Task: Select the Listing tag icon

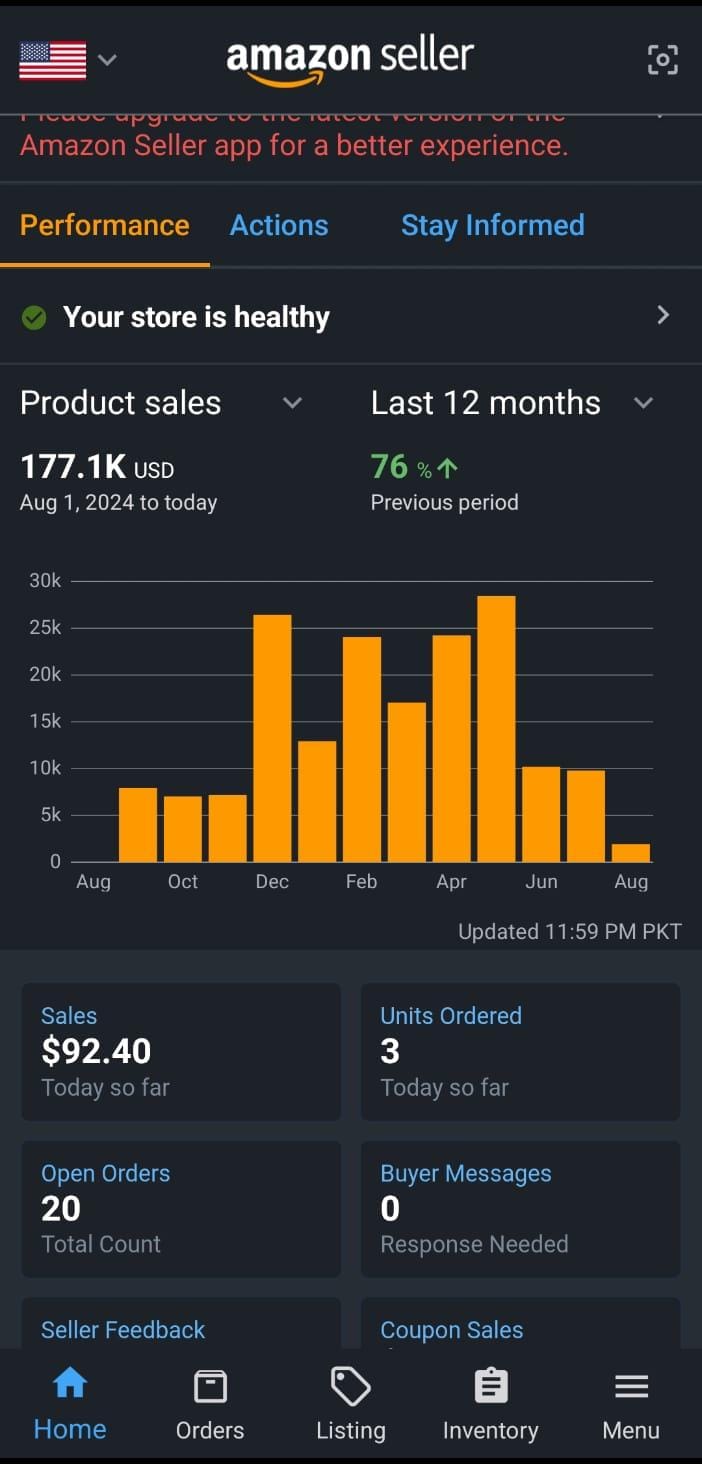Action: tap(350, 1402)
